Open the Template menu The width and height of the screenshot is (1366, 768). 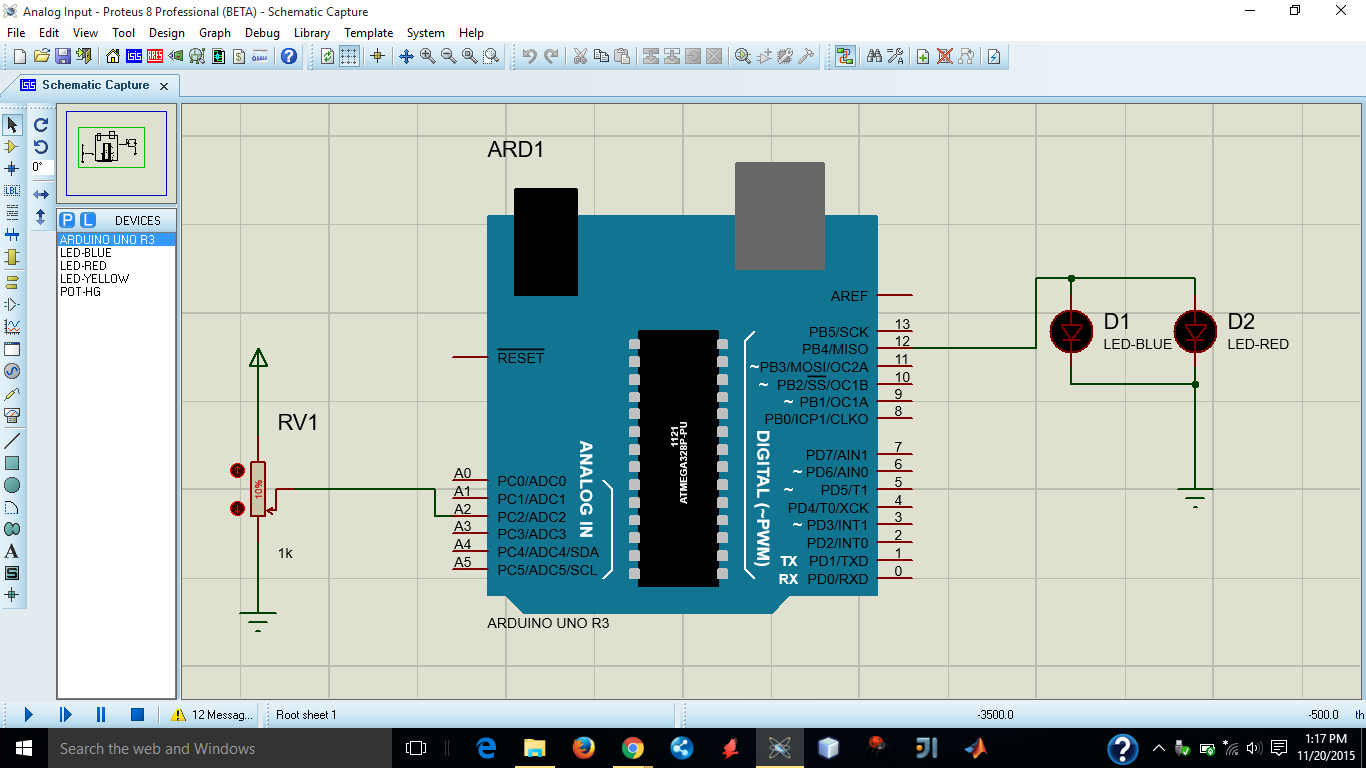369,33
